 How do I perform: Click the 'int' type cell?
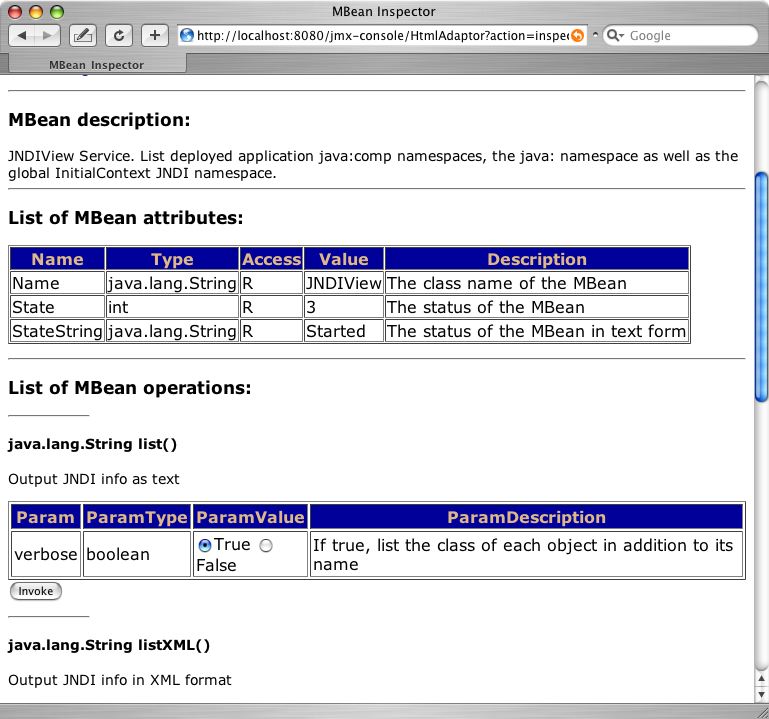click(x=172, y=307)
